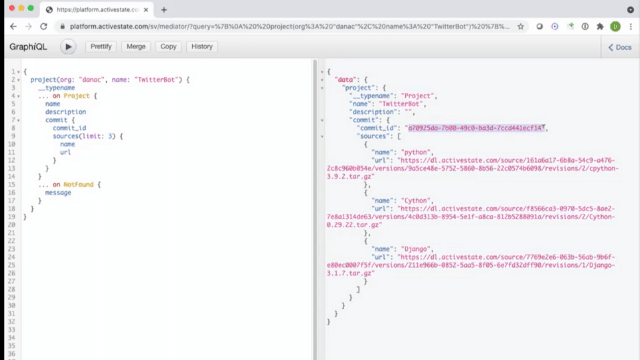Click 'NotFound' type in the query

[x=78, y=184]
